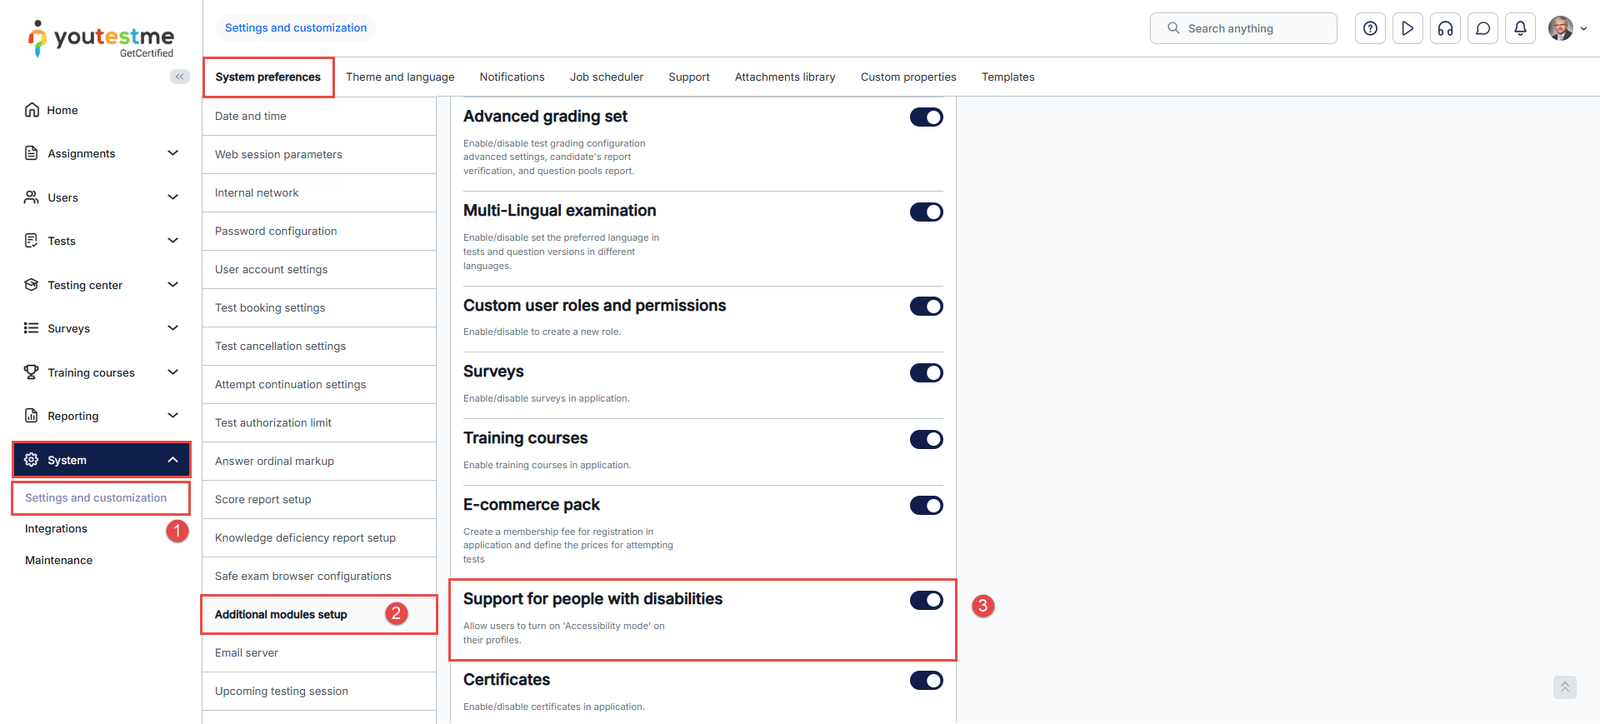The width and height of the screenshot is (1600, 724).
Task: Open notifications bell icon
Action: (x=1520, y=28)
